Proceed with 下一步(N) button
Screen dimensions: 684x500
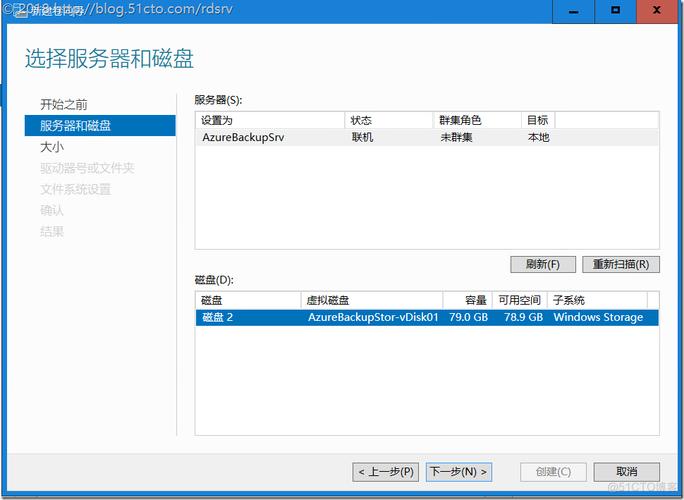pyautogui.click(x=458, y=472)
